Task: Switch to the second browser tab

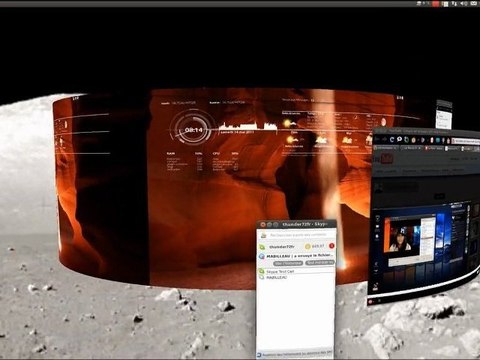Action: tap(411, 148)
